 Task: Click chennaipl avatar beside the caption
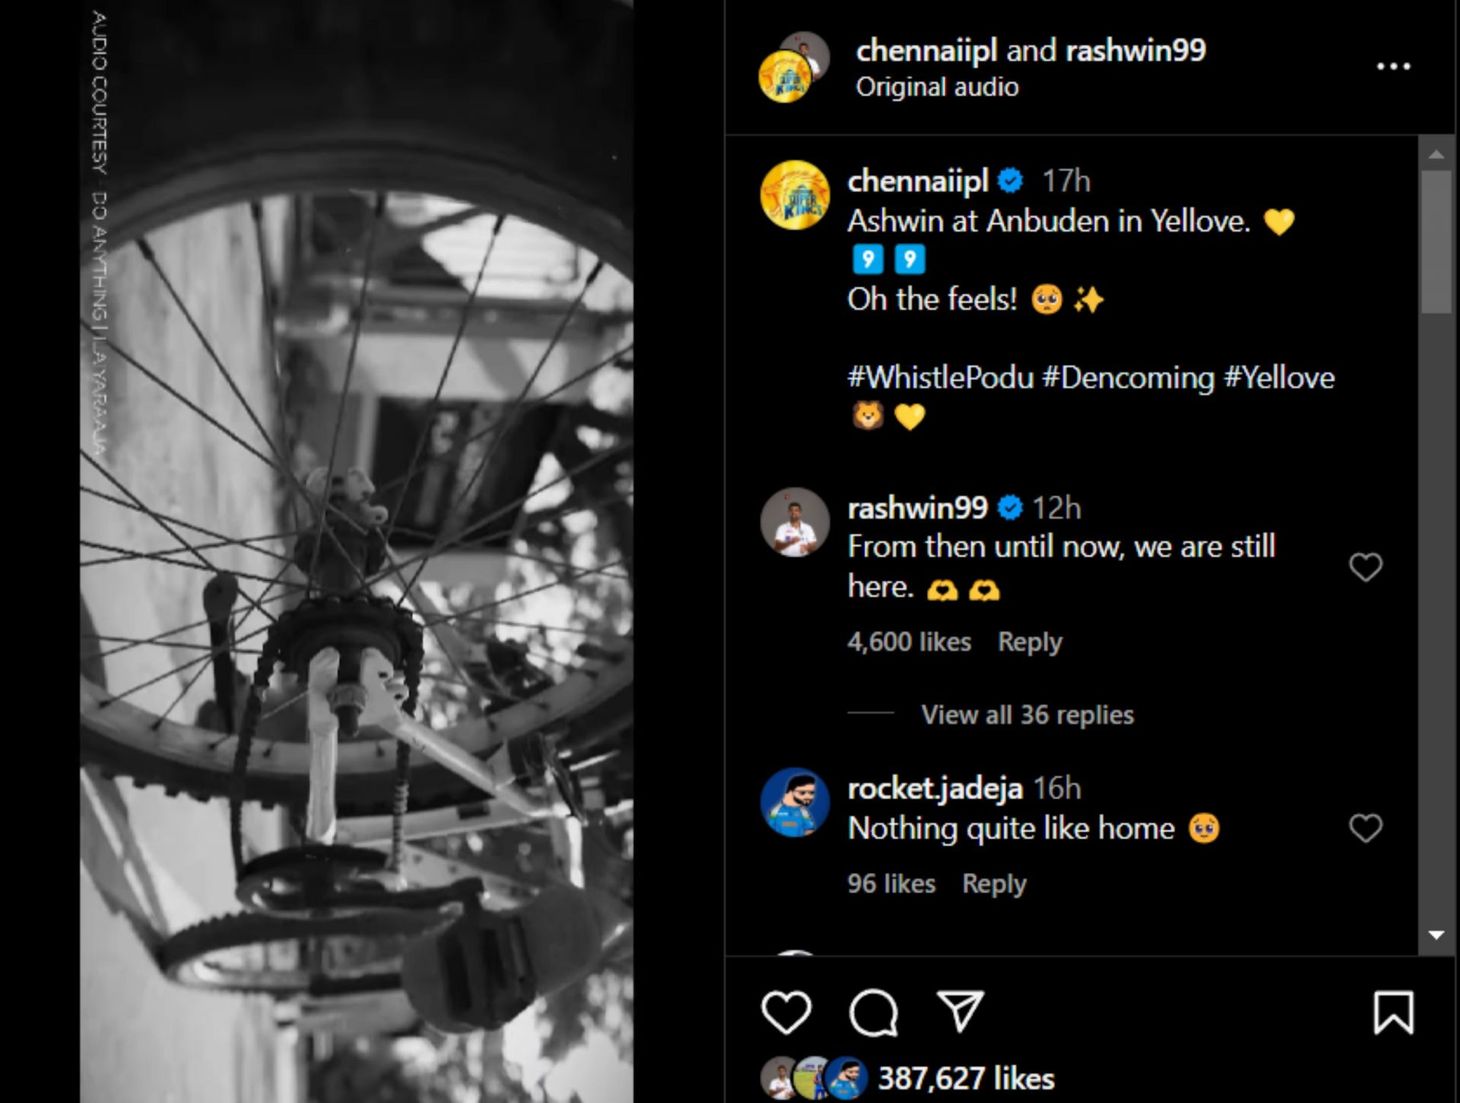[x=795, y=195]
